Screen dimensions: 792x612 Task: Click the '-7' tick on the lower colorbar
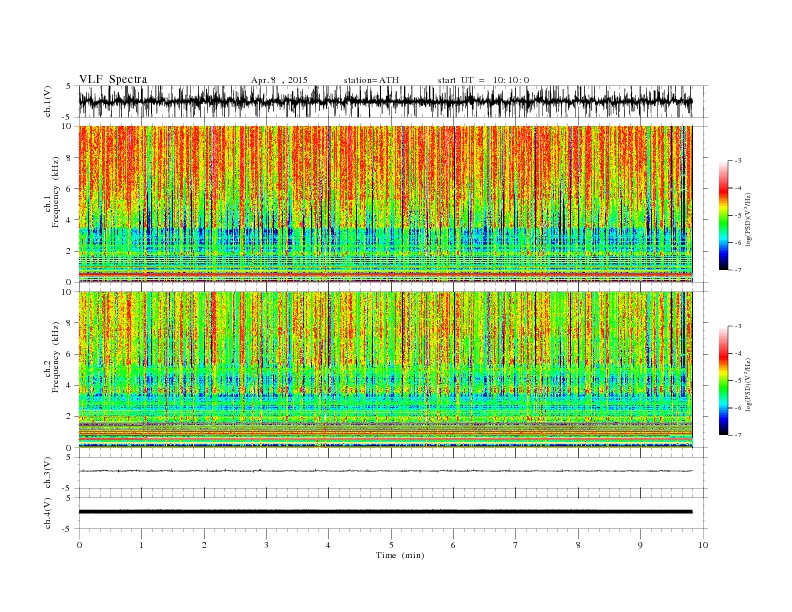coord(738,435)
